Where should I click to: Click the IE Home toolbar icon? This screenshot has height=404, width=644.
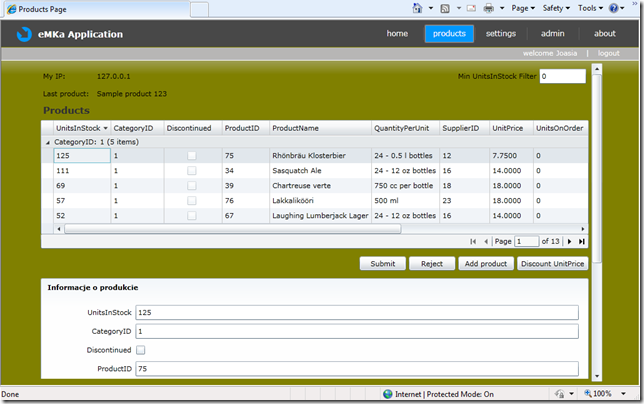[x=417, y=8]
